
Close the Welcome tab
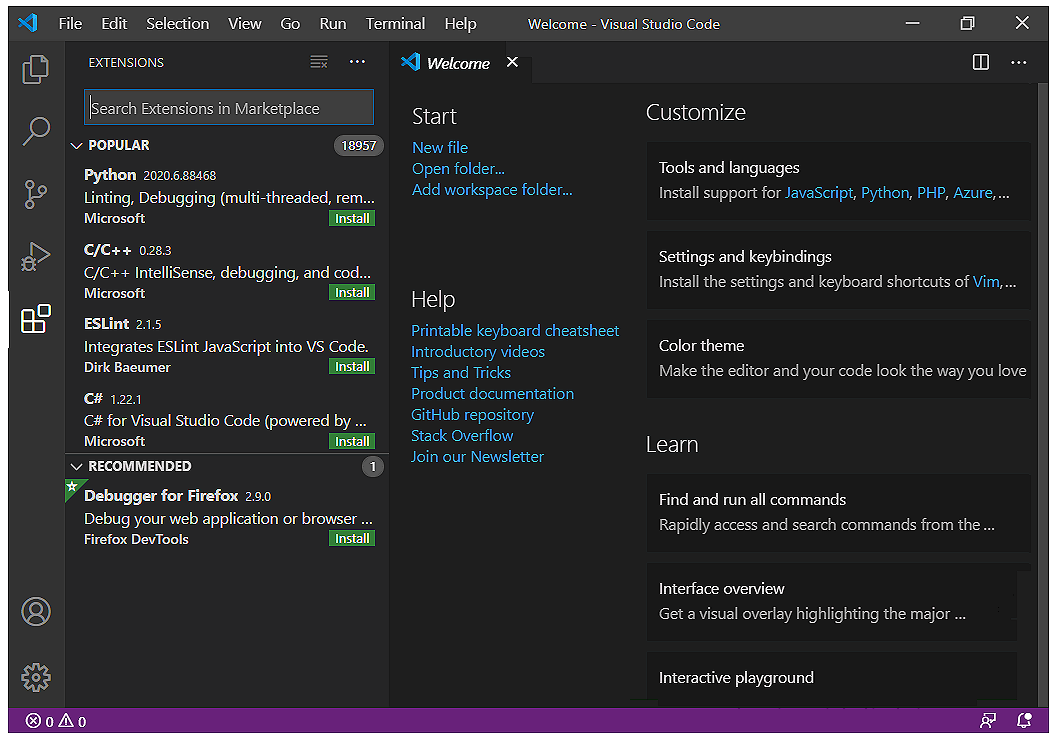(x=512, y=62)
